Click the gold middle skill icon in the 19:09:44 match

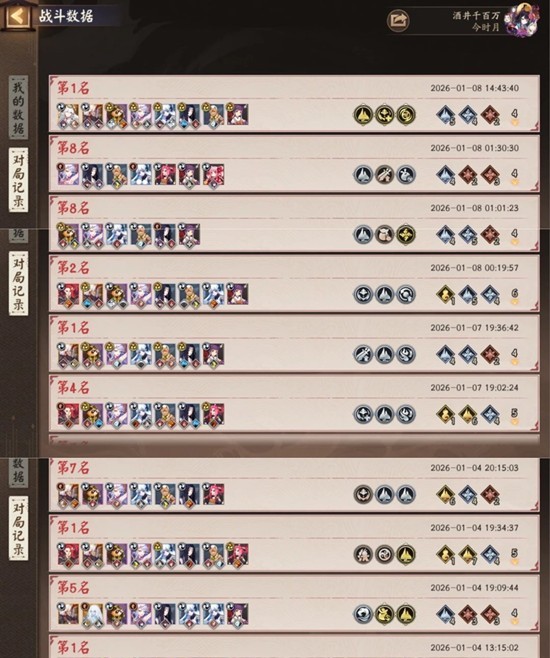tap(384, 614)
